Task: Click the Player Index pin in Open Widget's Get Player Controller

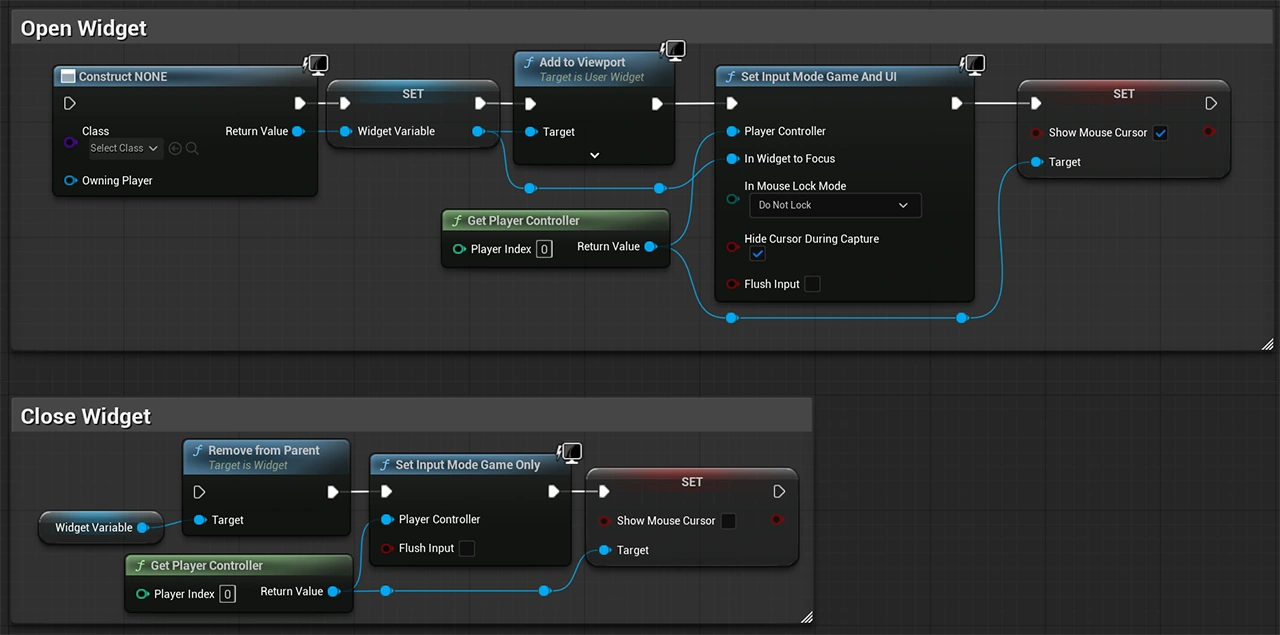Action: 459,249
